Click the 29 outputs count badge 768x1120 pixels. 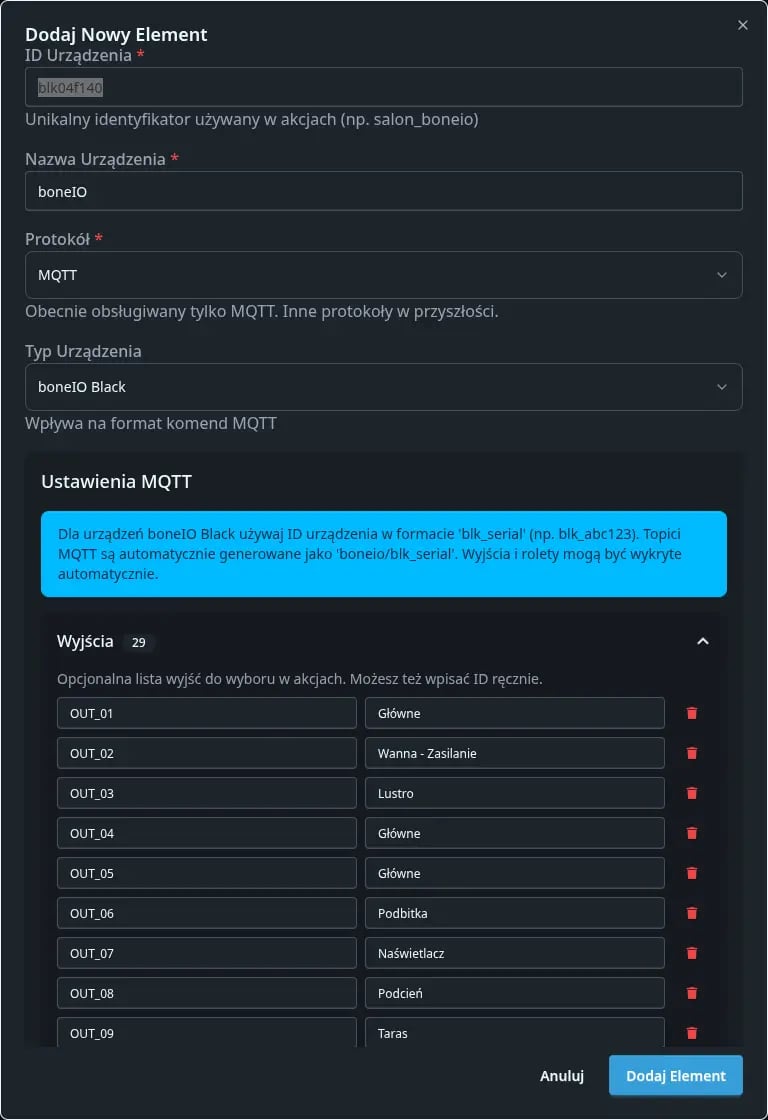click(139, 642)
